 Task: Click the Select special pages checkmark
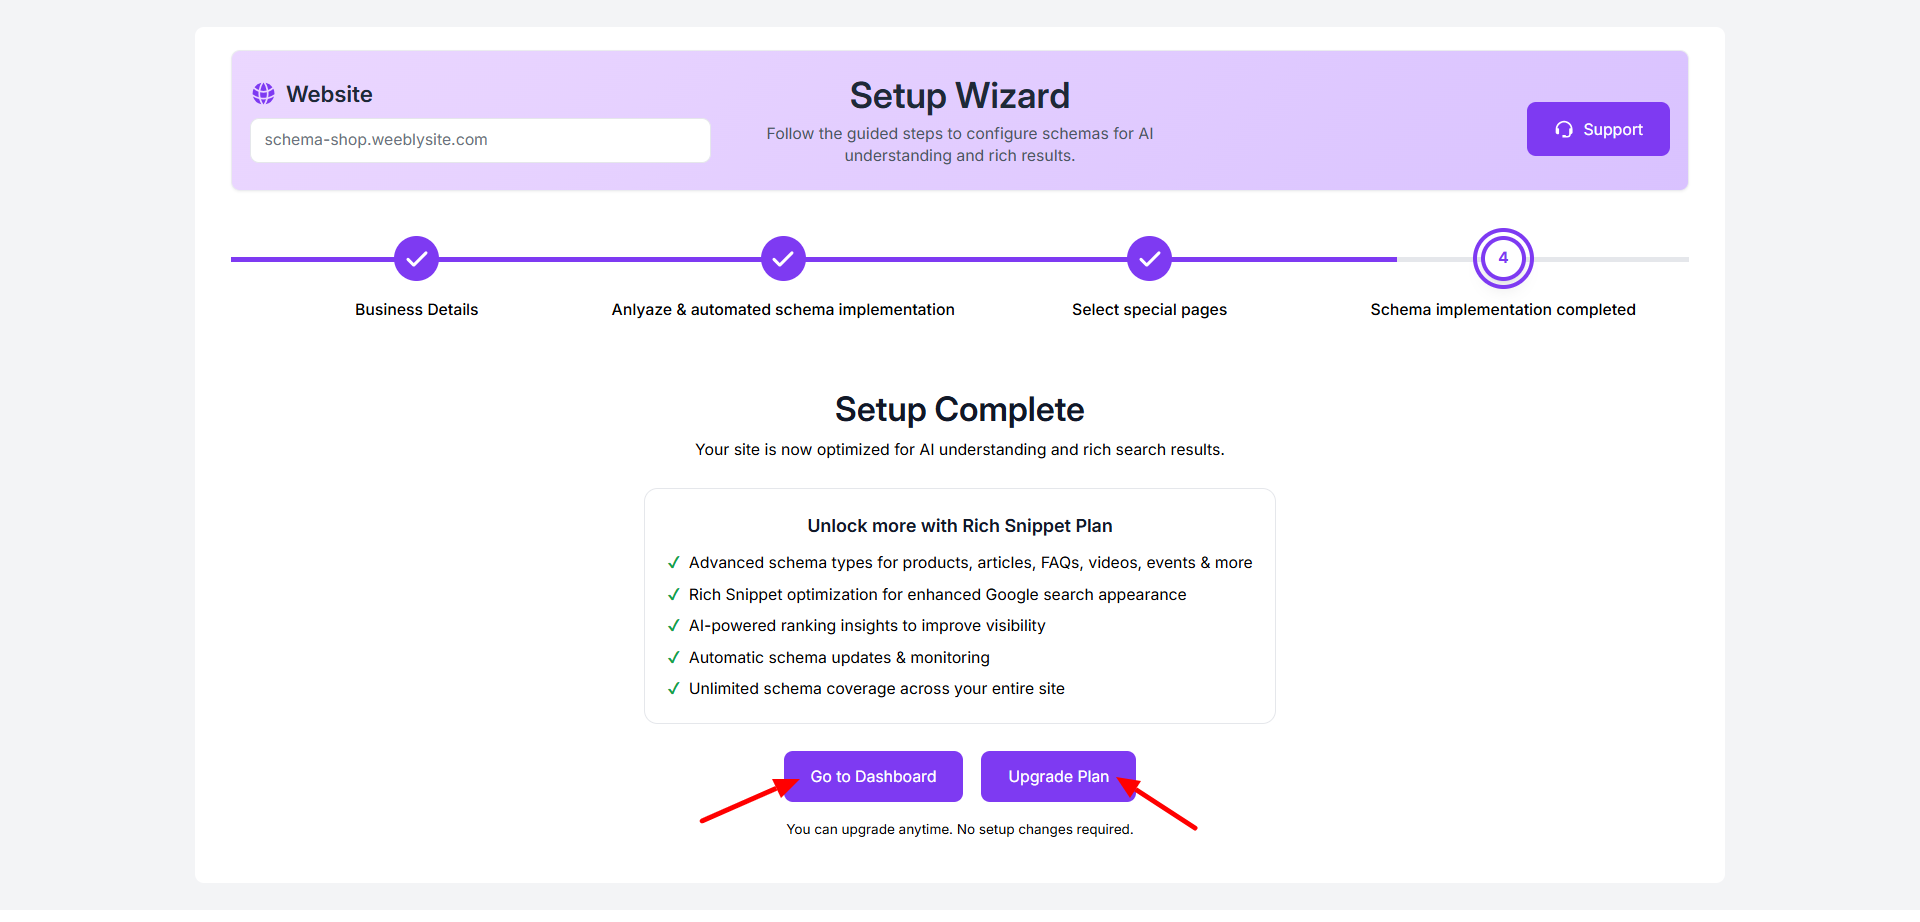click(1150, 259)
